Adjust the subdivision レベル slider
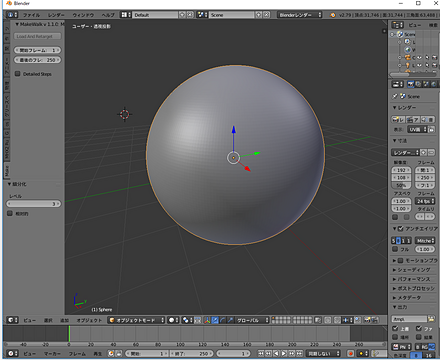The height and width of the screenshot is (360, 440). (x=34, y=204)
